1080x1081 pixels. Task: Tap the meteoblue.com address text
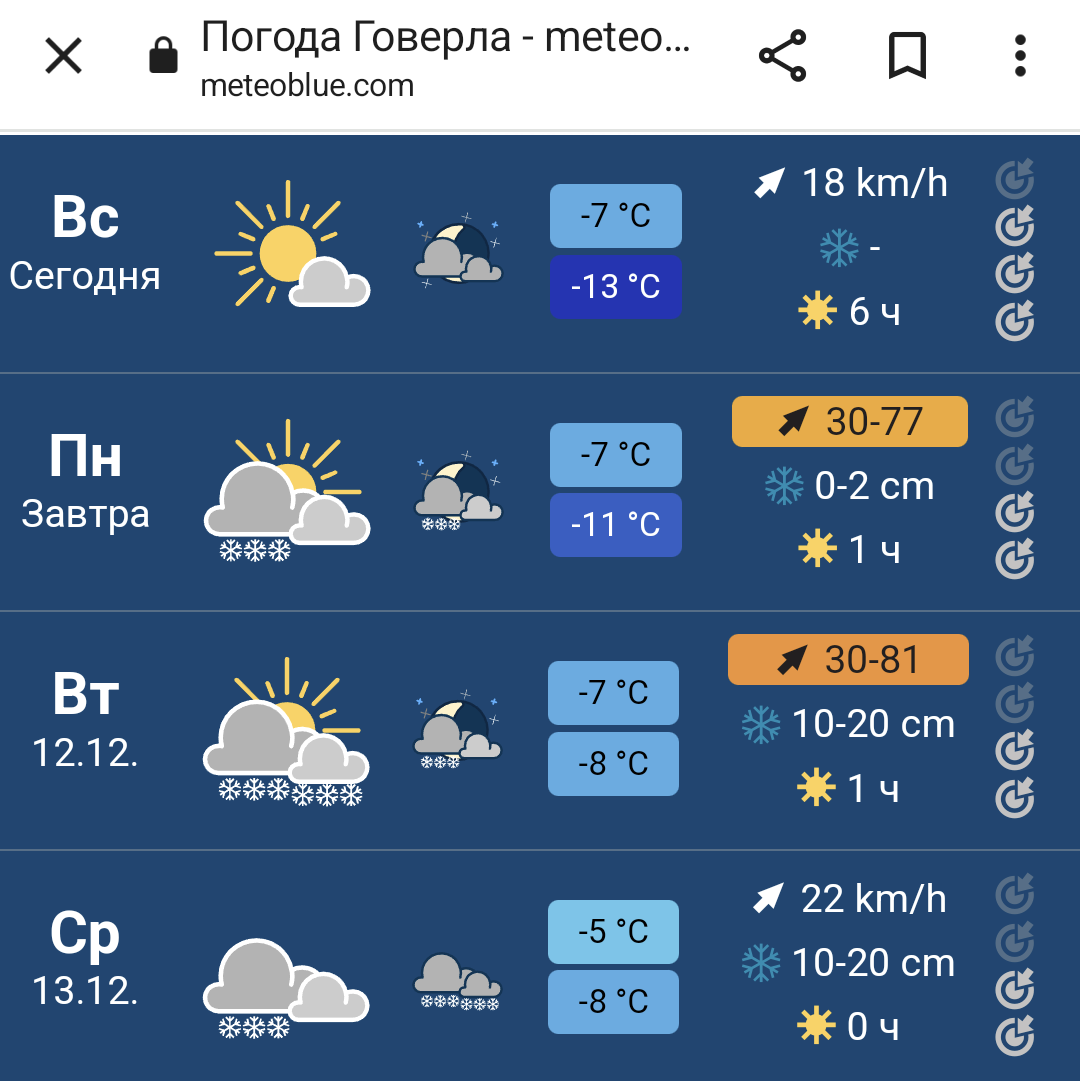point(307,86)
